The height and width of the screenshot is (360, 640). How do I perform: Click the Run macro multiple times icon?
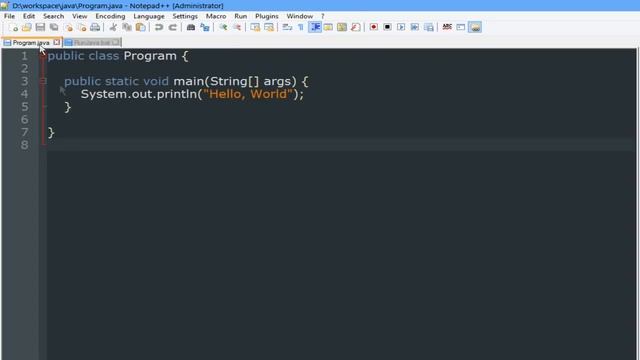(415, 27)
